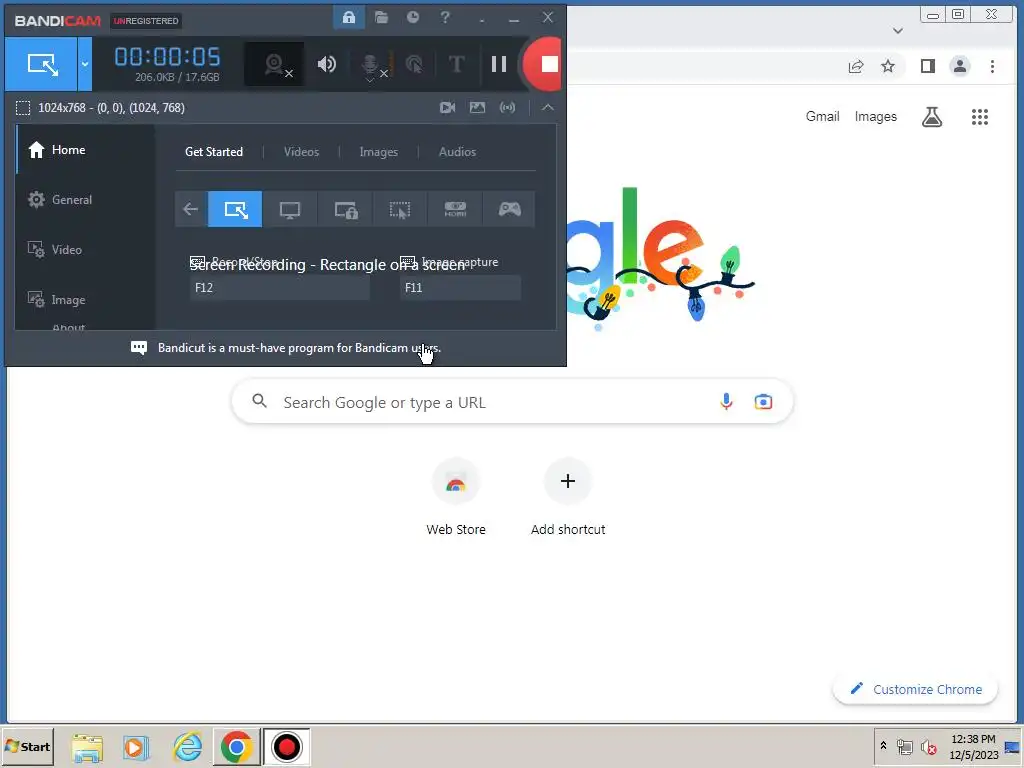
Task: Click the muted volume tray icon
Action: pyautogui.click(x=928, y=746)
